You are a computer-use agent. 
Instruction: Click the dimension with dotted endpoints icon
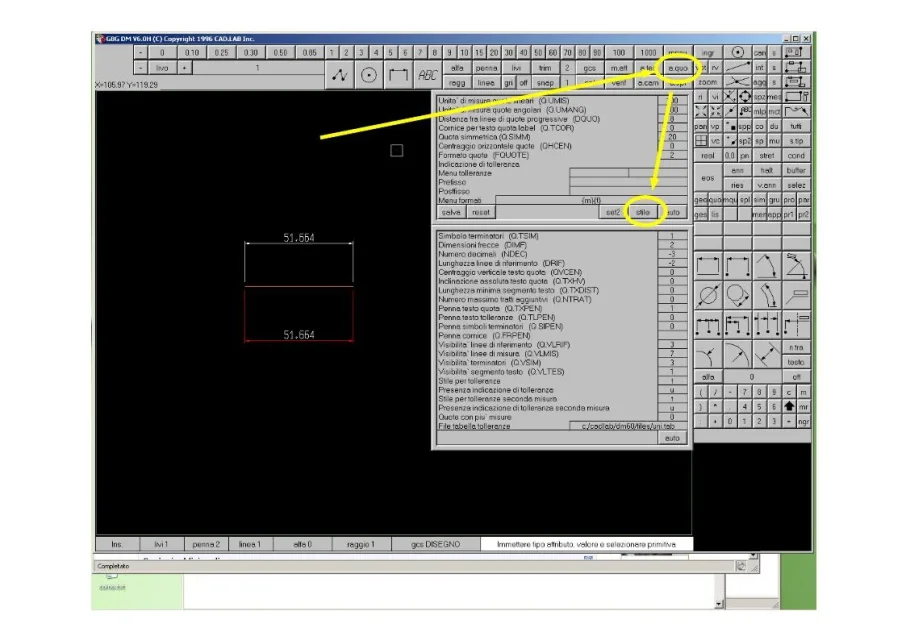click(x=737, y=266)
